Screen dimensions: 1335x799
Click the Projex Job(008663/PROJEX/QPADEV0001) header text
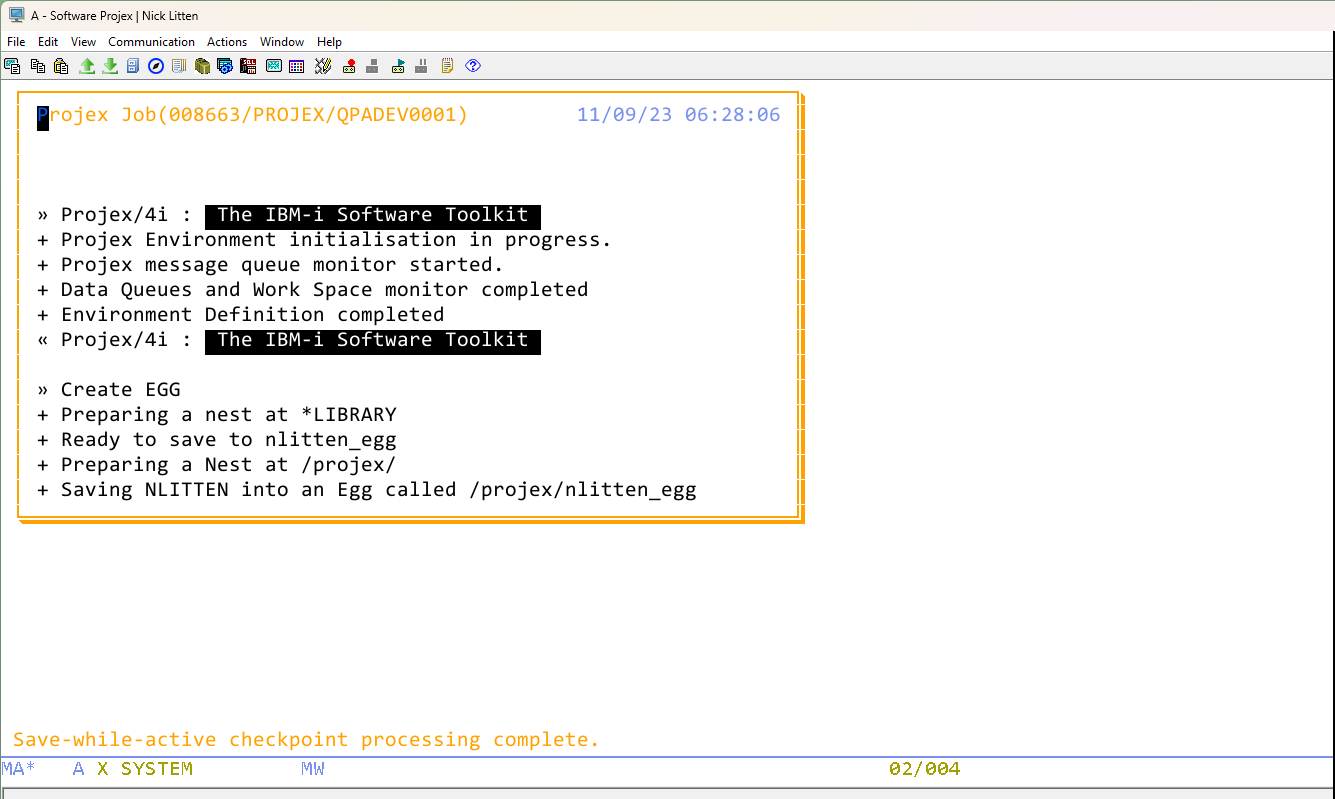pyautogui.click(x=253, y=115)
